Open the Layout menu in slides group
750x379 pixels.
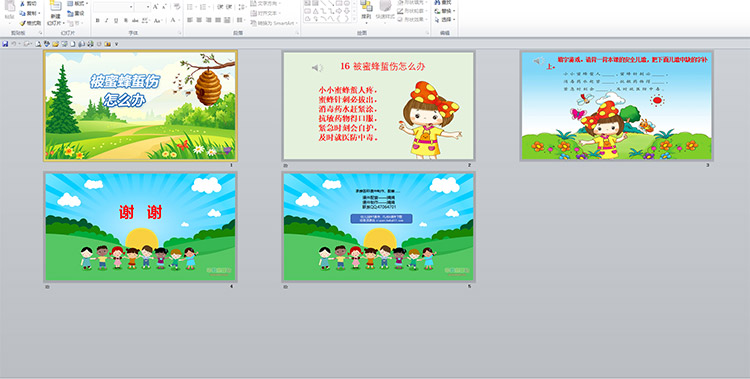coord(77,3)
